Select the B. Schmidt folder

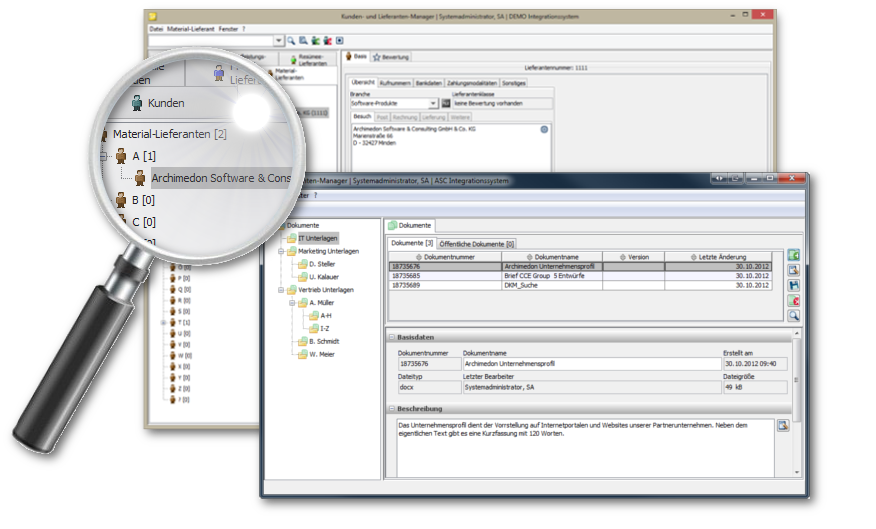pyautogui.click(x=324, y=341)
